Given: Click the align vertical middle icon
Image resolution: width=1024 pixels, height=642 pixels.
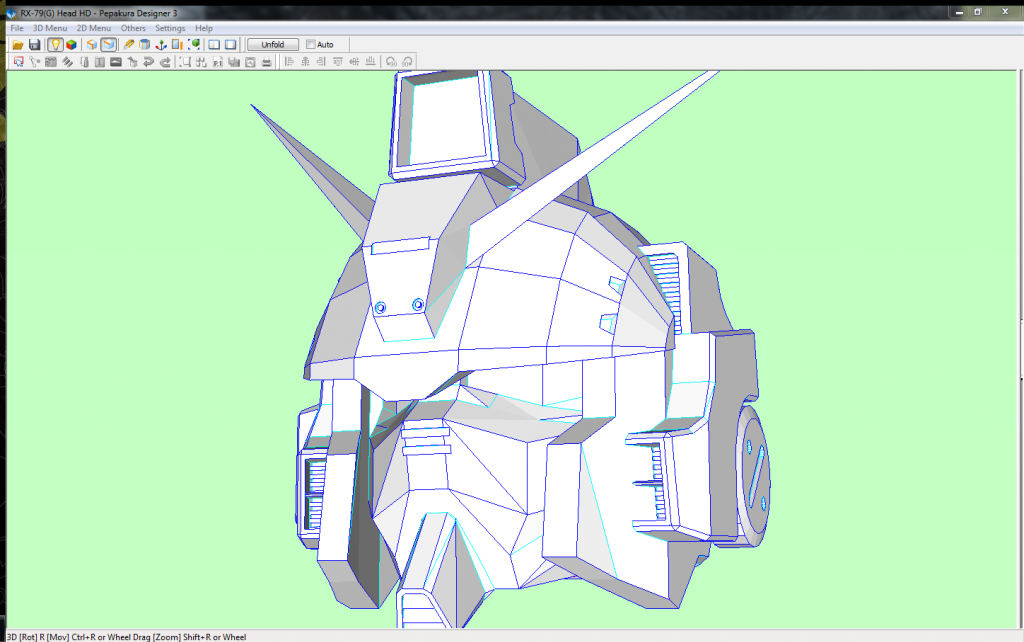Looking at the screenshot, I should tap(354, 62).
